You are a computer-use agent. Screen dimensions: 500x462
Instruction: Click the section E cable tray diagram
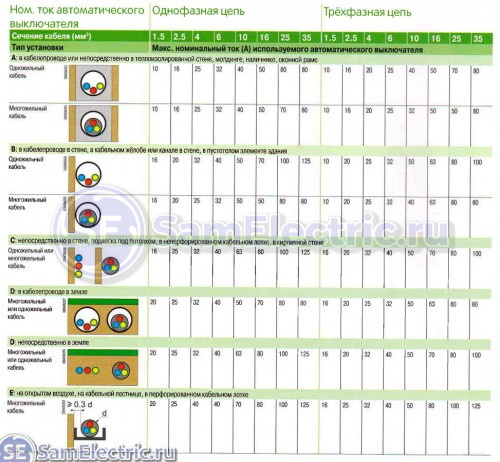point(87,424)
